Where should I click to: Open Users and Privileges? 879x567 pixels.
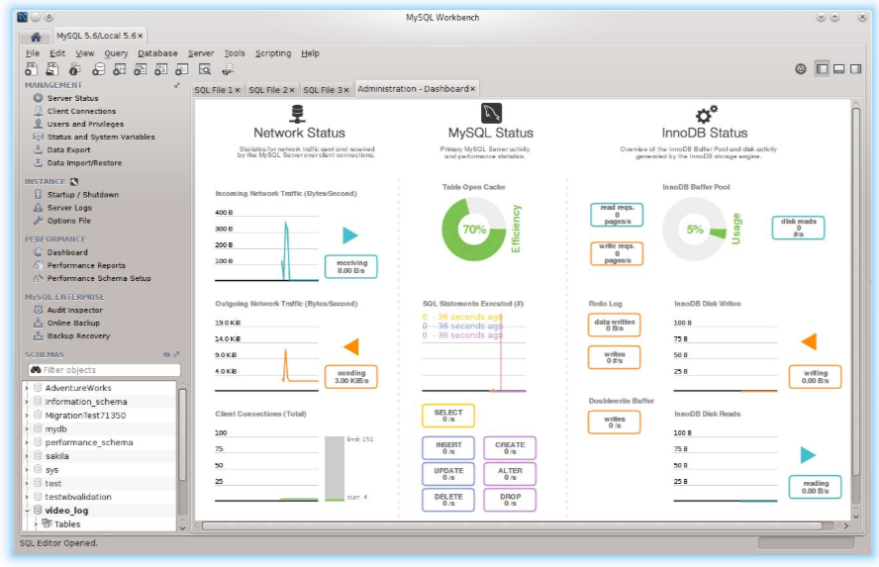click(85, 124)
